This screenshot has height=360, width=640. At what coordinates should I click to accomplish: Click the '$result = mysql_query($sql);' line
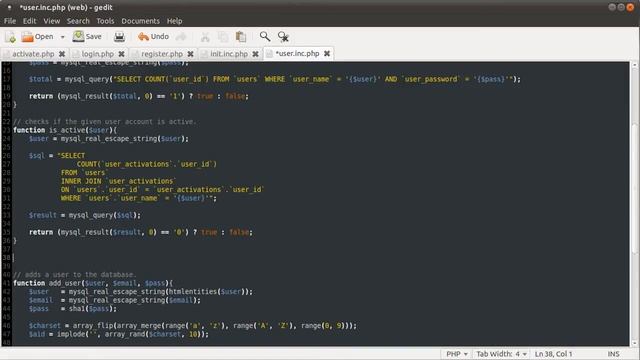click(x=84, y=215)
